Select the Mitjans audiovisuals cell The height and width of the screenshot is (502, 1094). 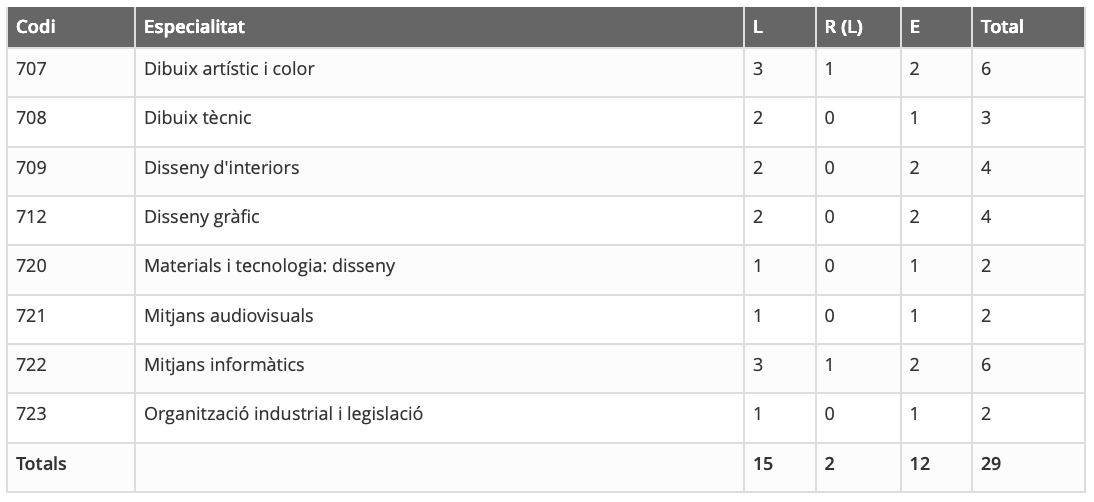click(x=228, y=315)
